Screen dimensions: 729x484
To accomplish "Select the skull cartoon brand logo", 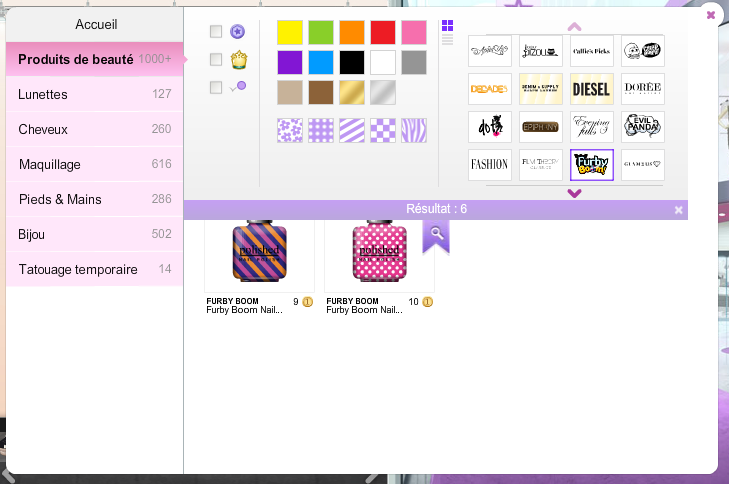I will tap(643, 51).
